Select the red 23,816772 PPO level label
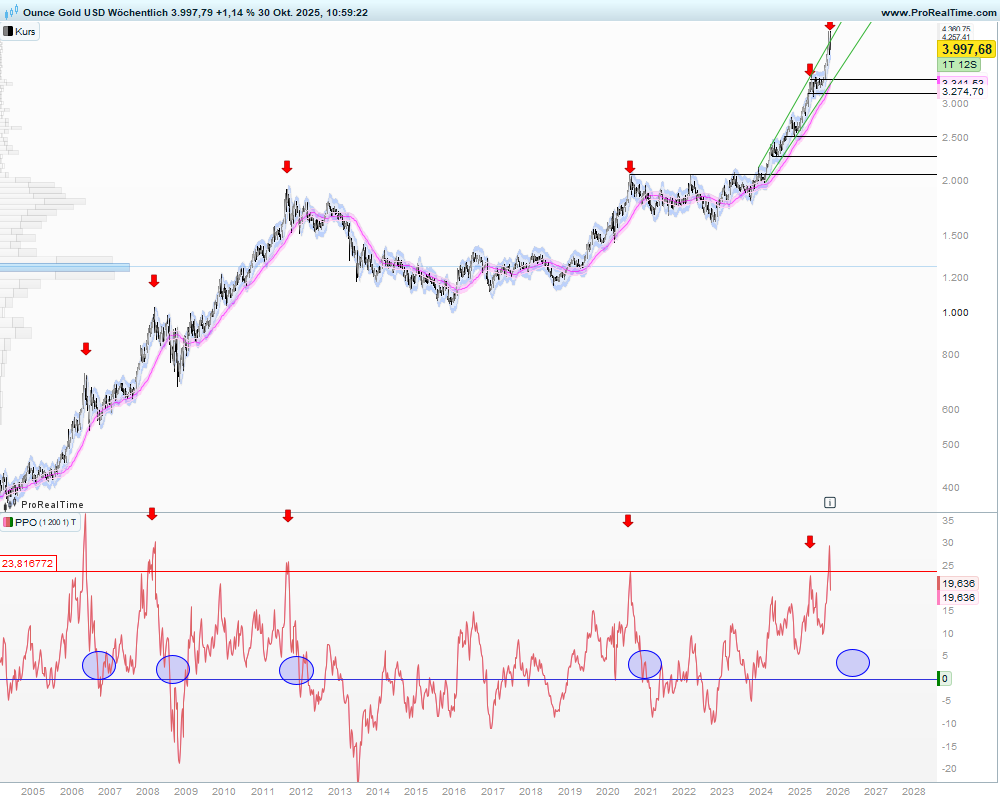 click(28, 564)
